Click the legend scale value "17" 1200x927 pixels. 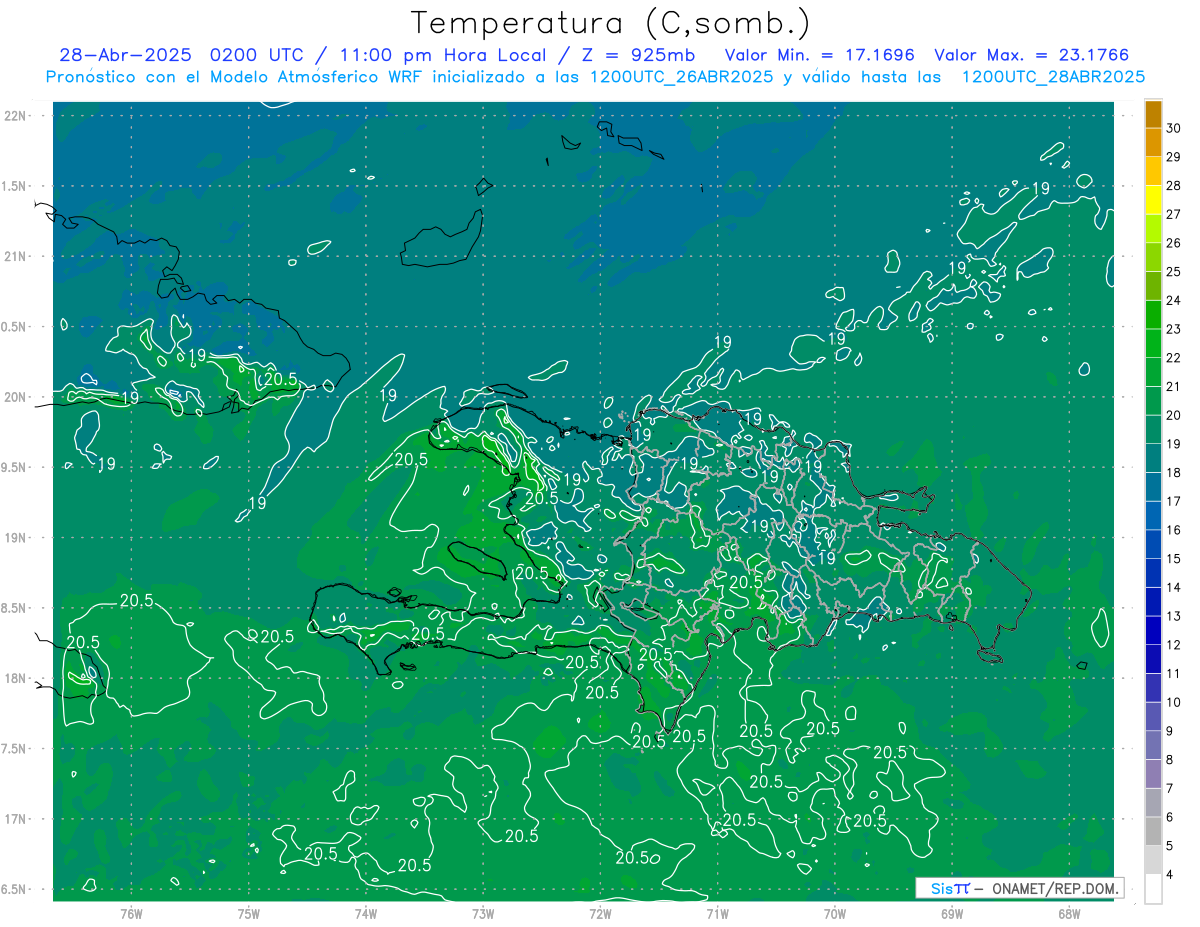click(x=1174, y=501)
